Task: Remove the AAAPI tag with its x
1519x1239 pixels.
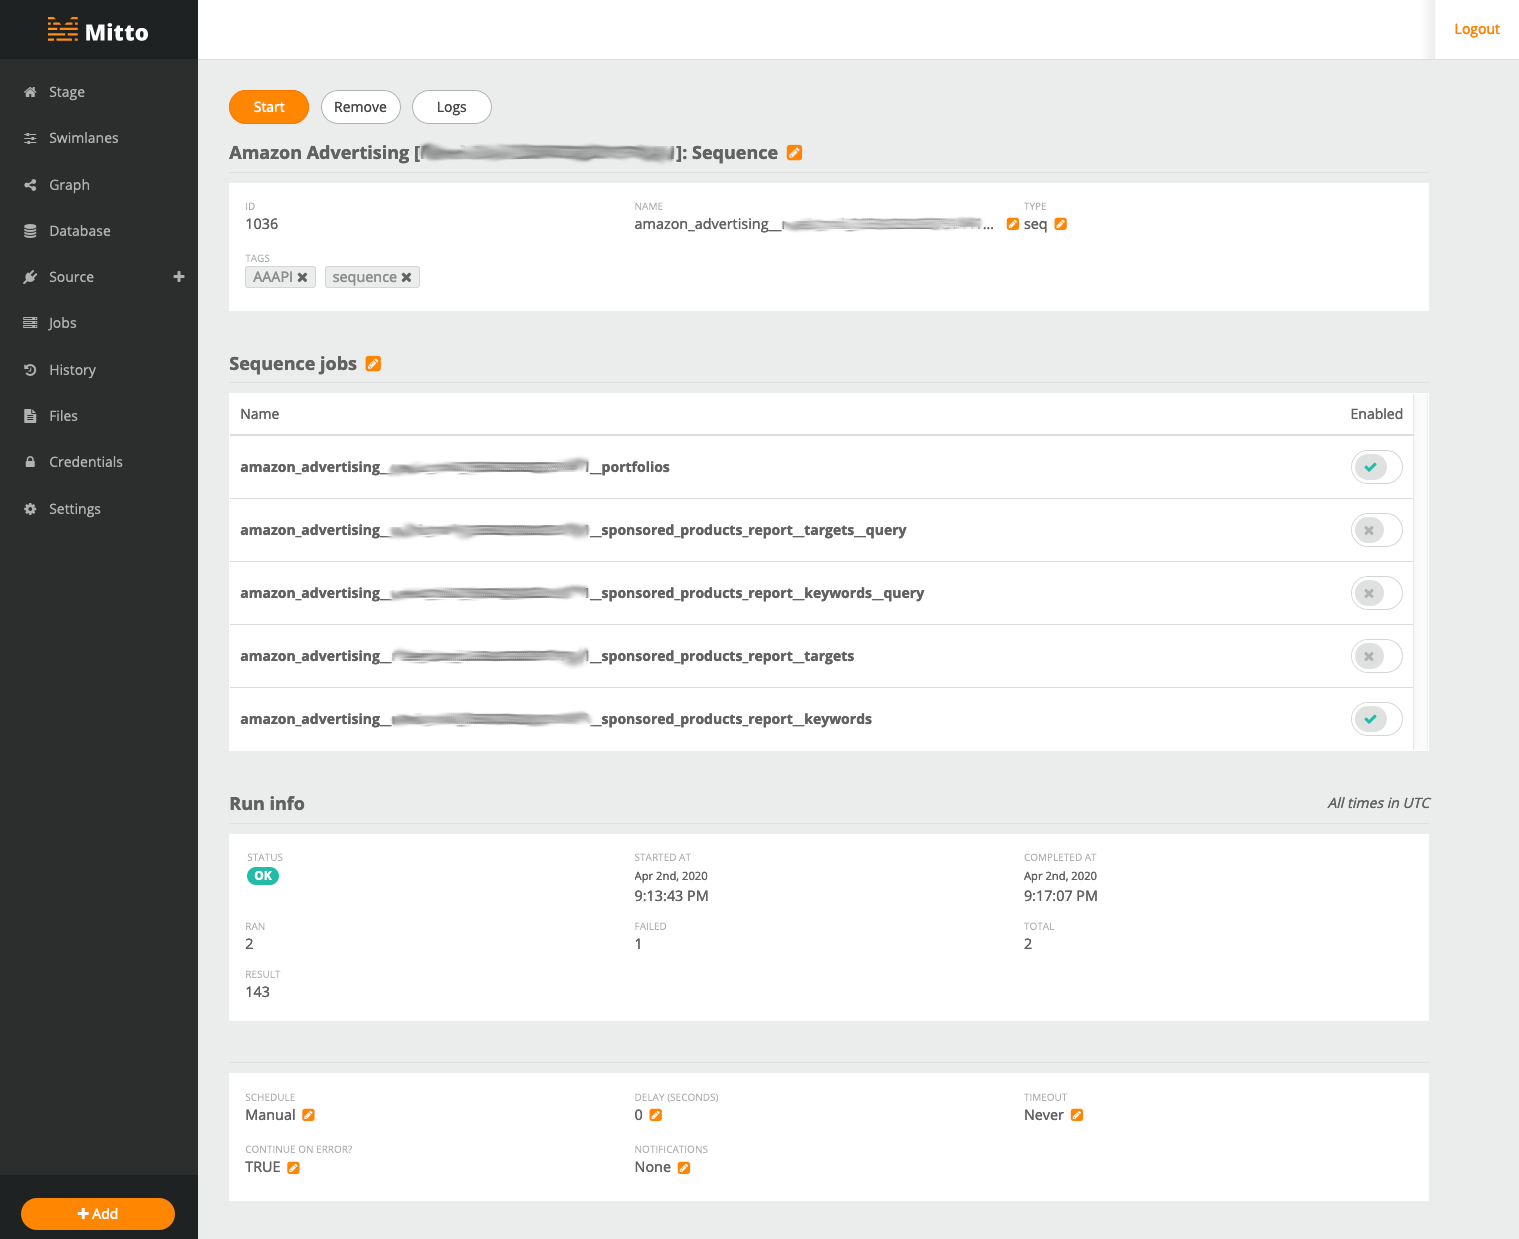Action: coord(302,278)
